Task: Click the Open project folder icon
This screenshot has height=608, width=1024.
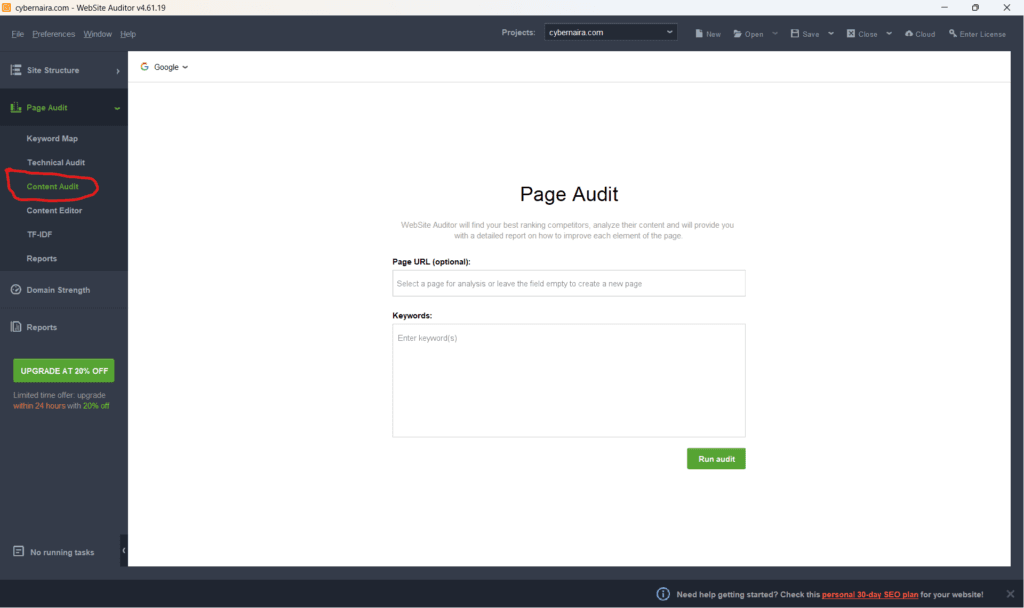Action: click(x=737, y=33)
